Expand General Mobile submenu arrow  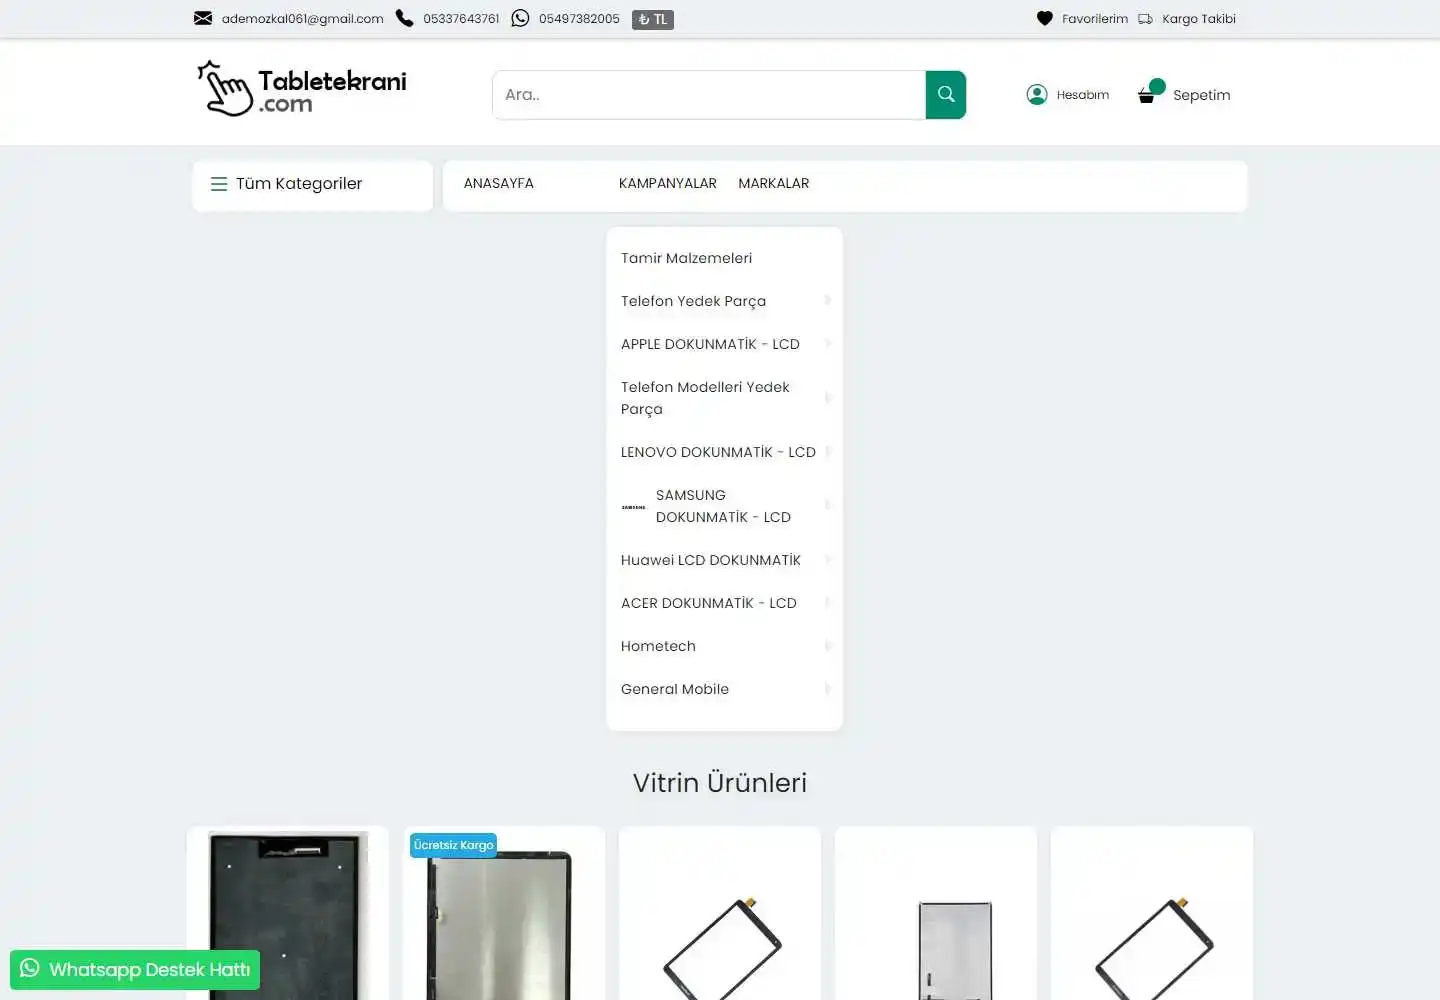(828, 688)
